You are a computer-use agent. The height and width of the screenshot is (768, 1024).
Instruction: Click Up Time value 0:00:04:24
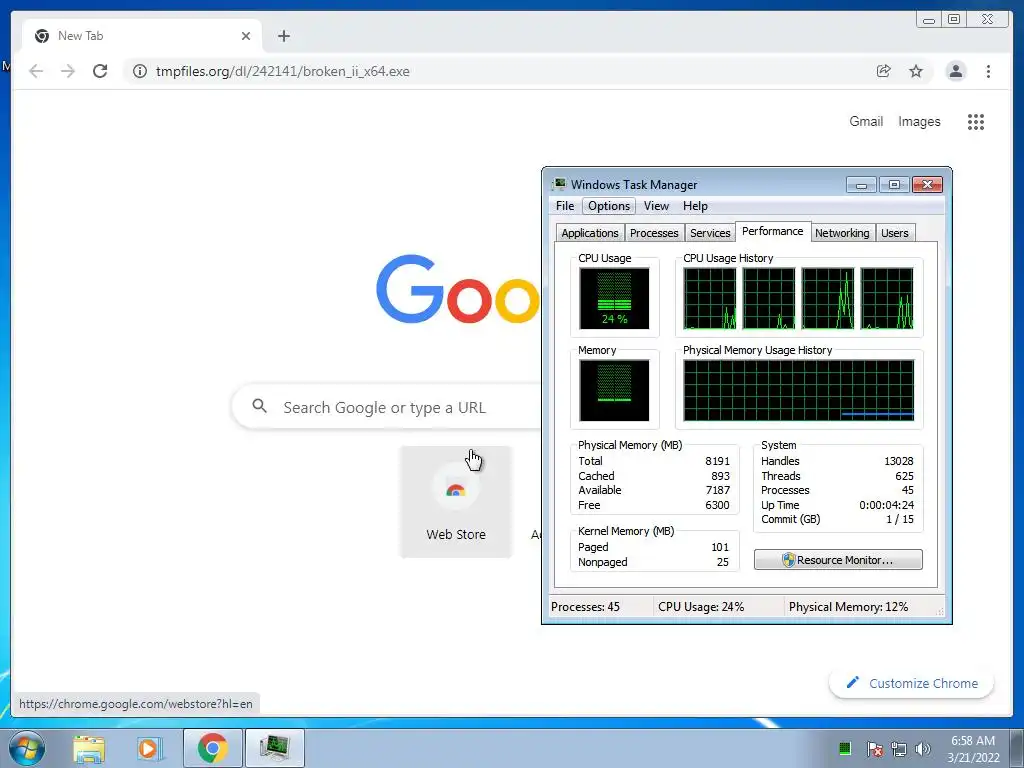[x=886, y=505]
